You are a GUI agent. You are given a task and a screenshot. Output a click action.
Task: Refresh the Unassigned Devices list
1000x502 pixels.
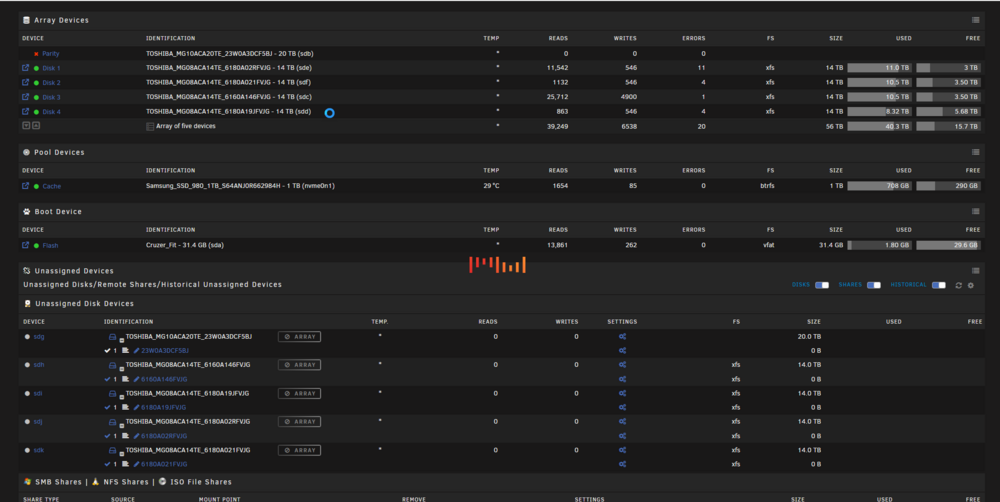tap(958, 286)
